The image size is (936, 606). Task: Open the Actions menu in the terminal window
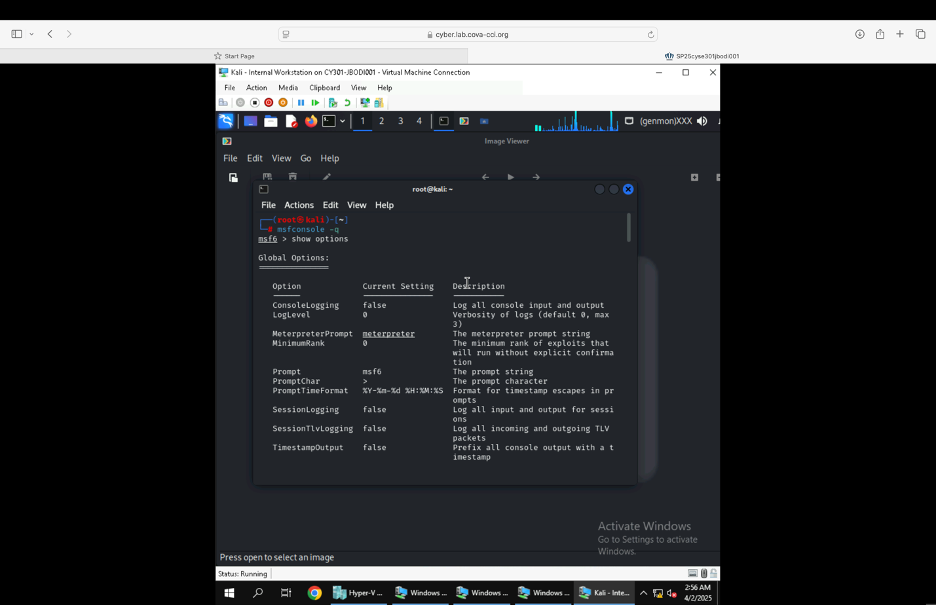click(x=298, y=205)
